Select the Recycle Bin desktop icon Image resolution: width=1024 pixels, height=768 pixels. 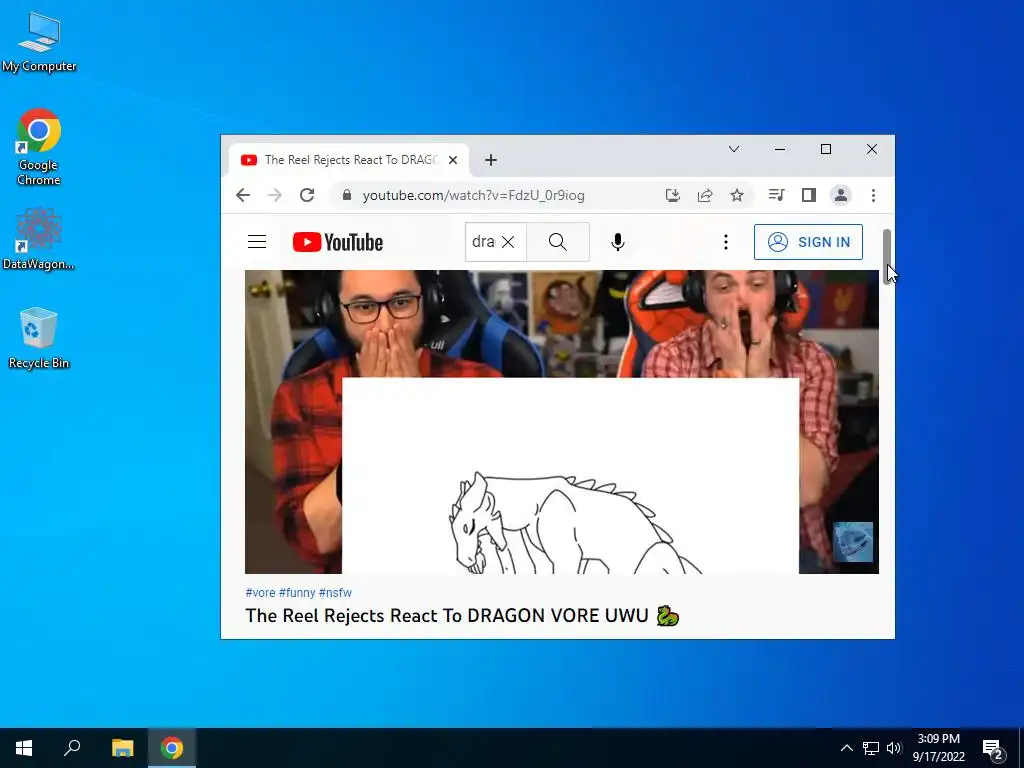[x=39, y=338]
